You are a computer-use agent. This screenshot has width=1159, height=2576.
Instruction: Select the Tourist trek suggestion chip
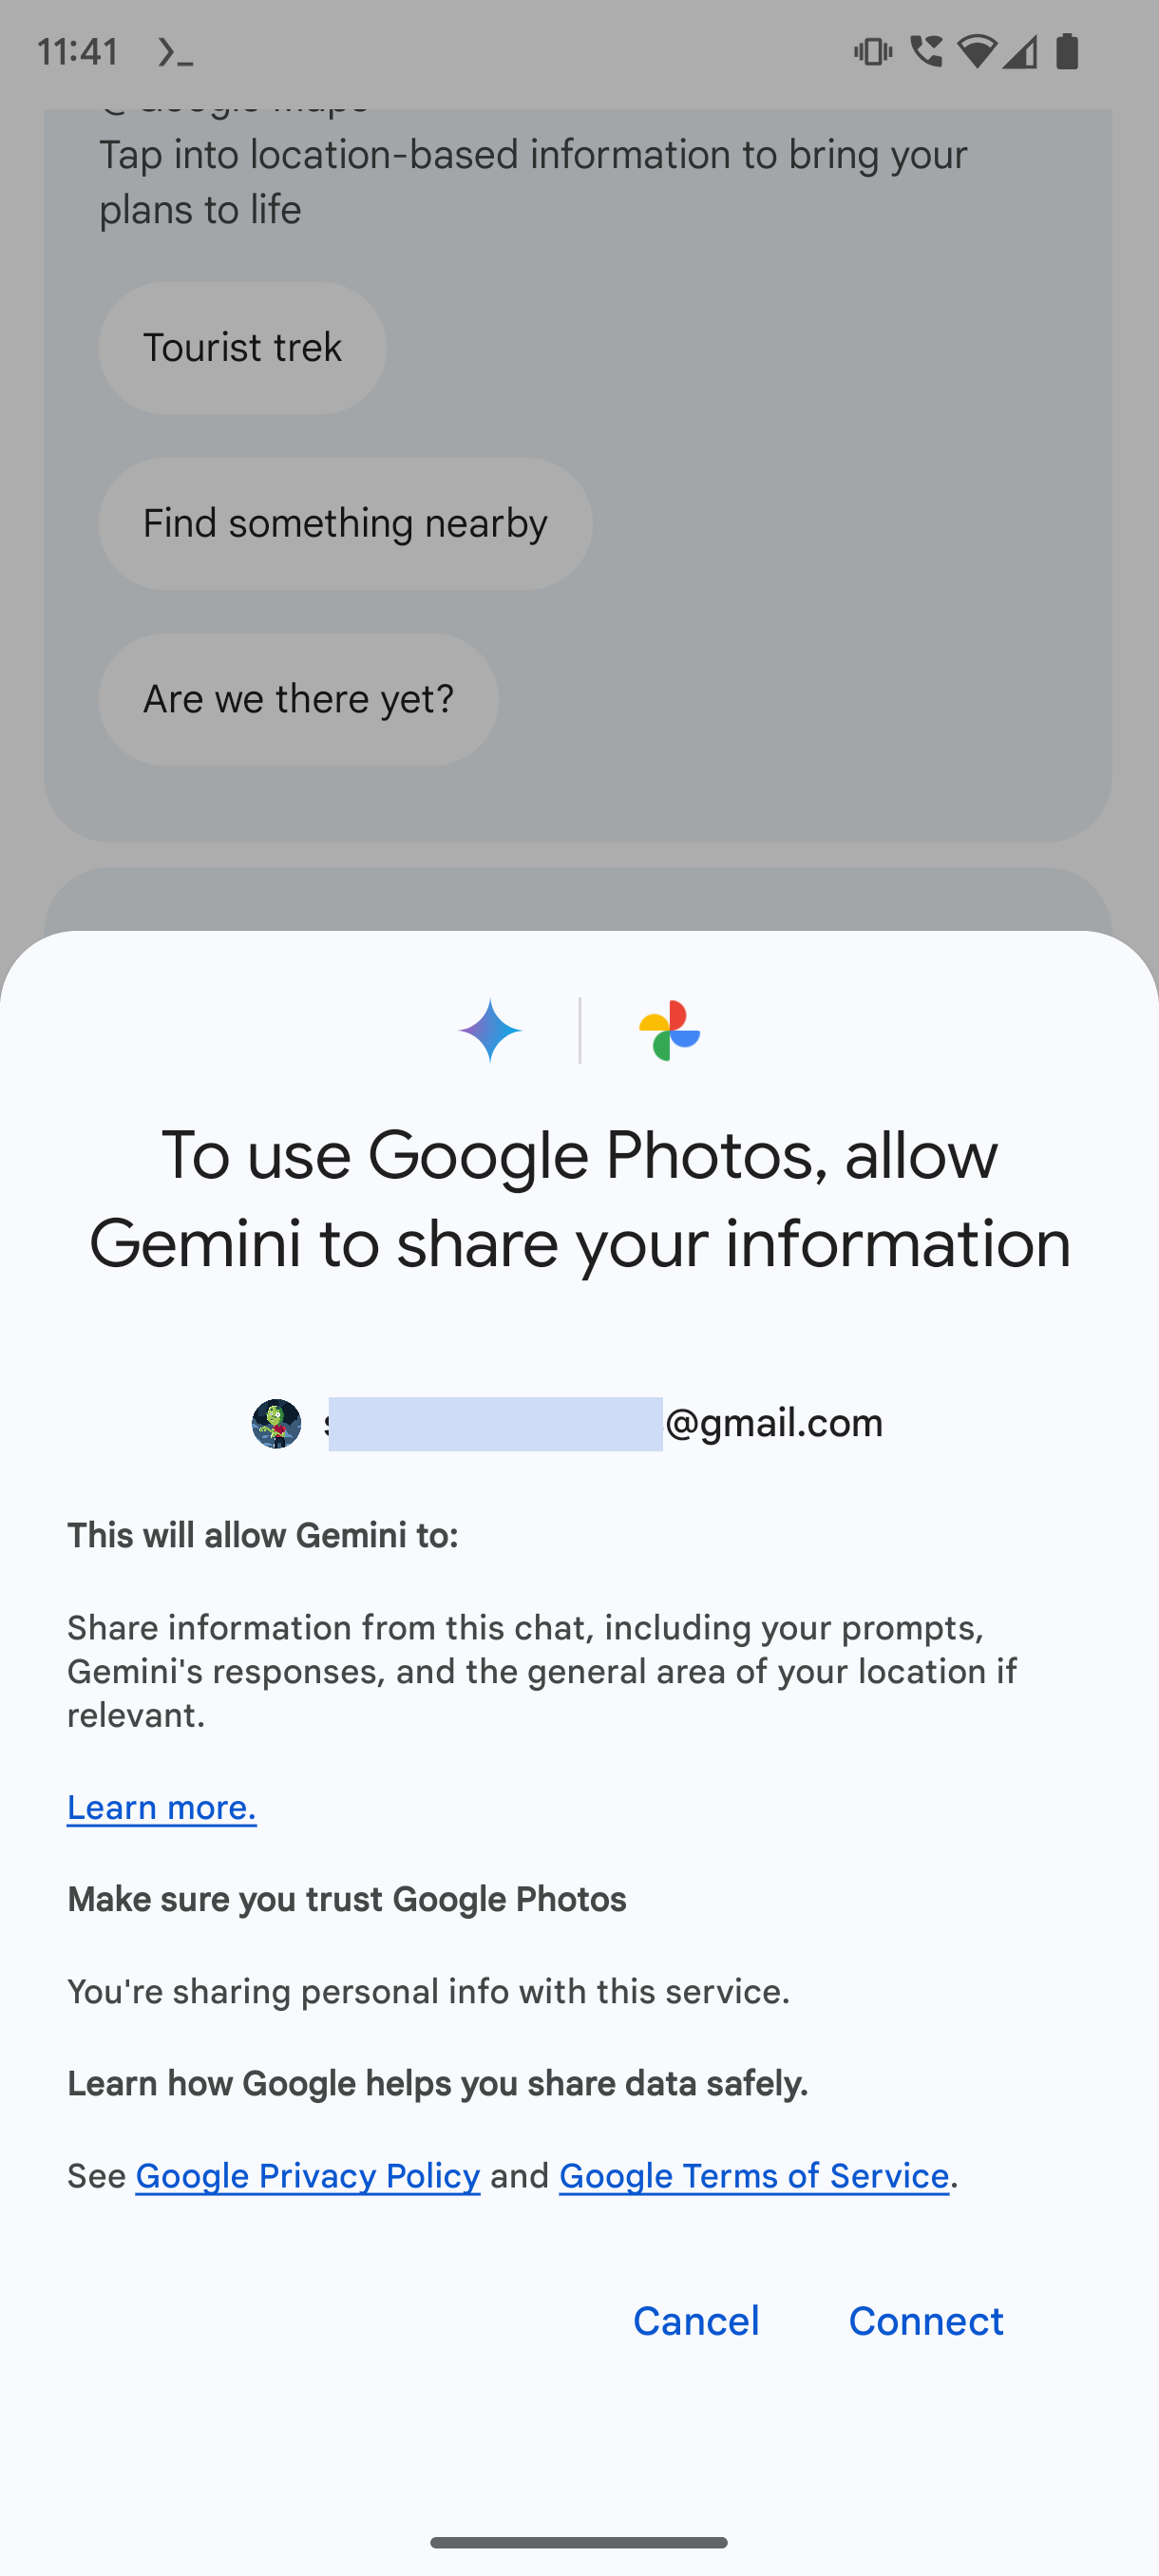243,348
